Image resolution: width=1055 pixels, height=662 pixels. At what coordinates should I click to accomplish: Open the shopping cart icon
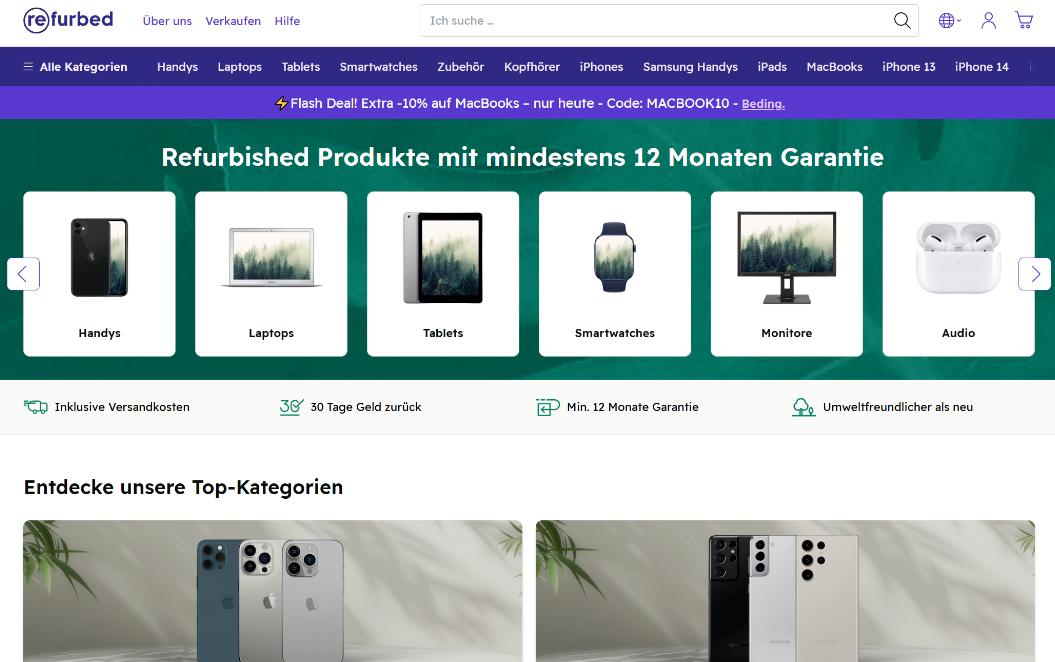pyautogui.click(x=1024, y=21)
